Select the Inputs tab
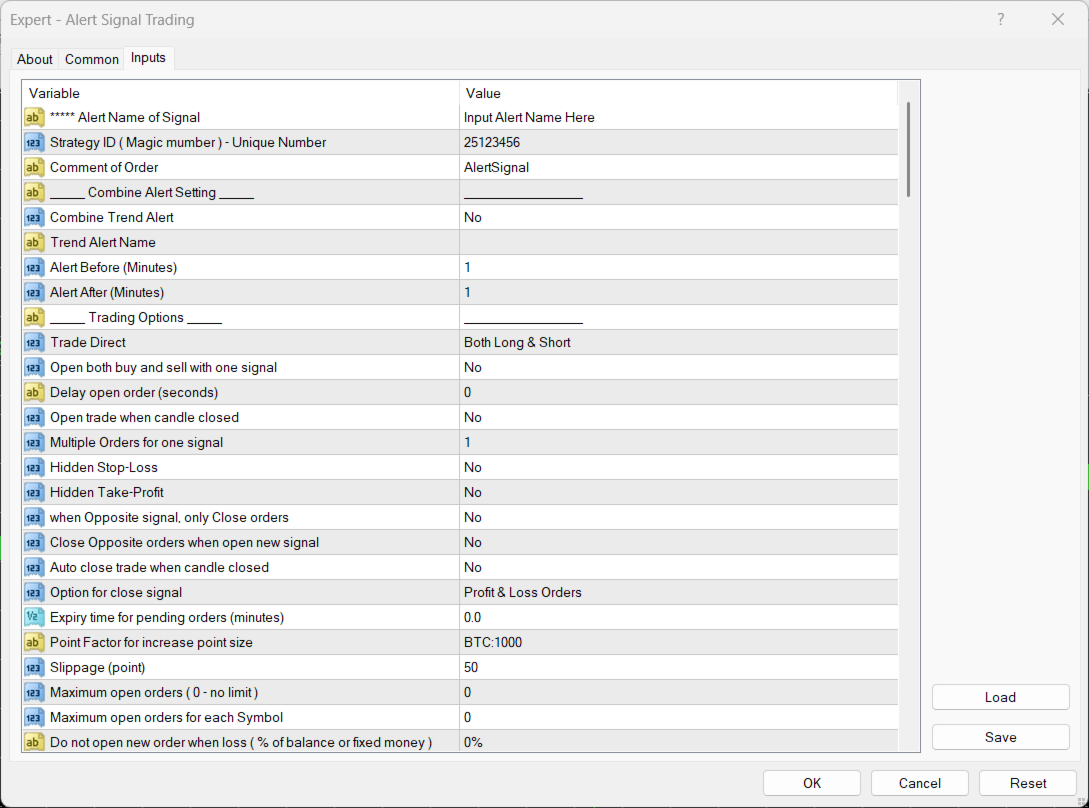Image resolution: width=1089 pixels, height=808 pixels. pyautogui.click(x=148, y=58)
